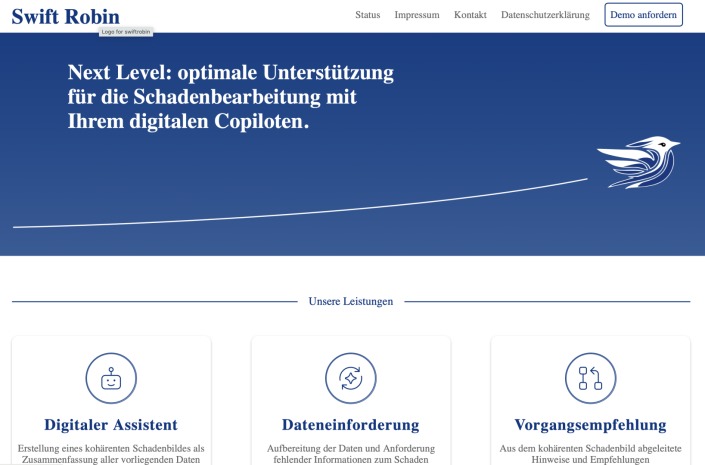The height and width of the screenshot is (465, 705).
Task: Click the description text under Dateneinforderung
Action: [x=351, y=453]
